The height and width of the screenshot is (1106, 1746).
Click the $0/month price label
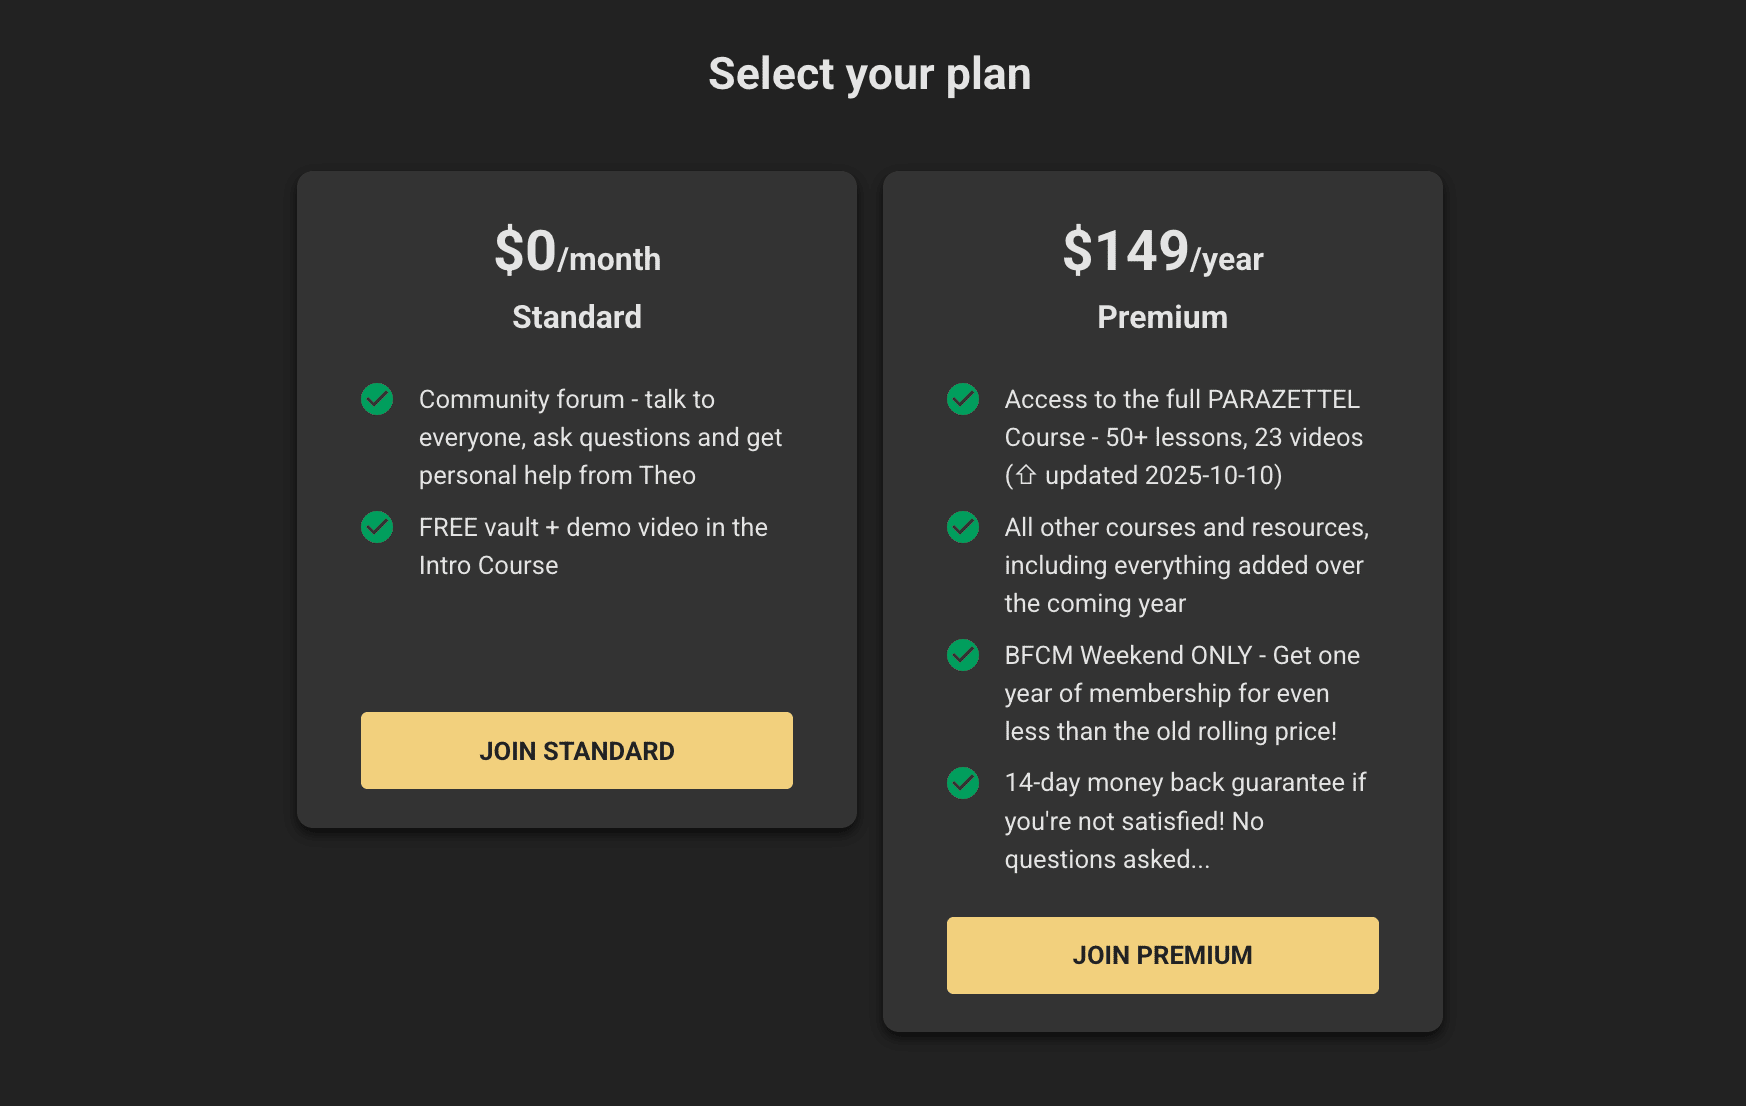(x=577, y=252)
